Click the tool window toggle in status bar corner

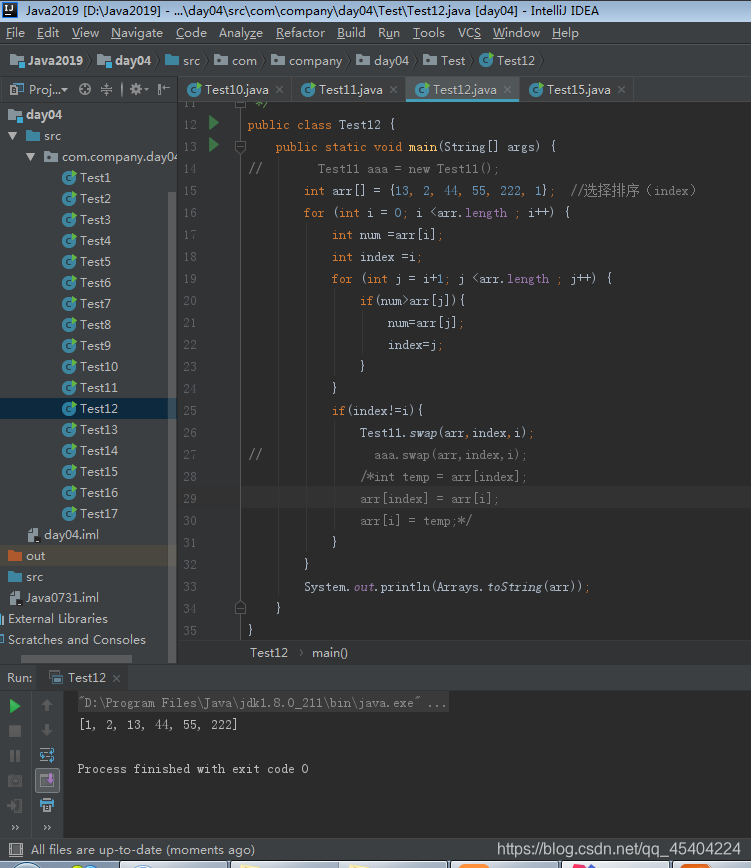coord(16,850)
